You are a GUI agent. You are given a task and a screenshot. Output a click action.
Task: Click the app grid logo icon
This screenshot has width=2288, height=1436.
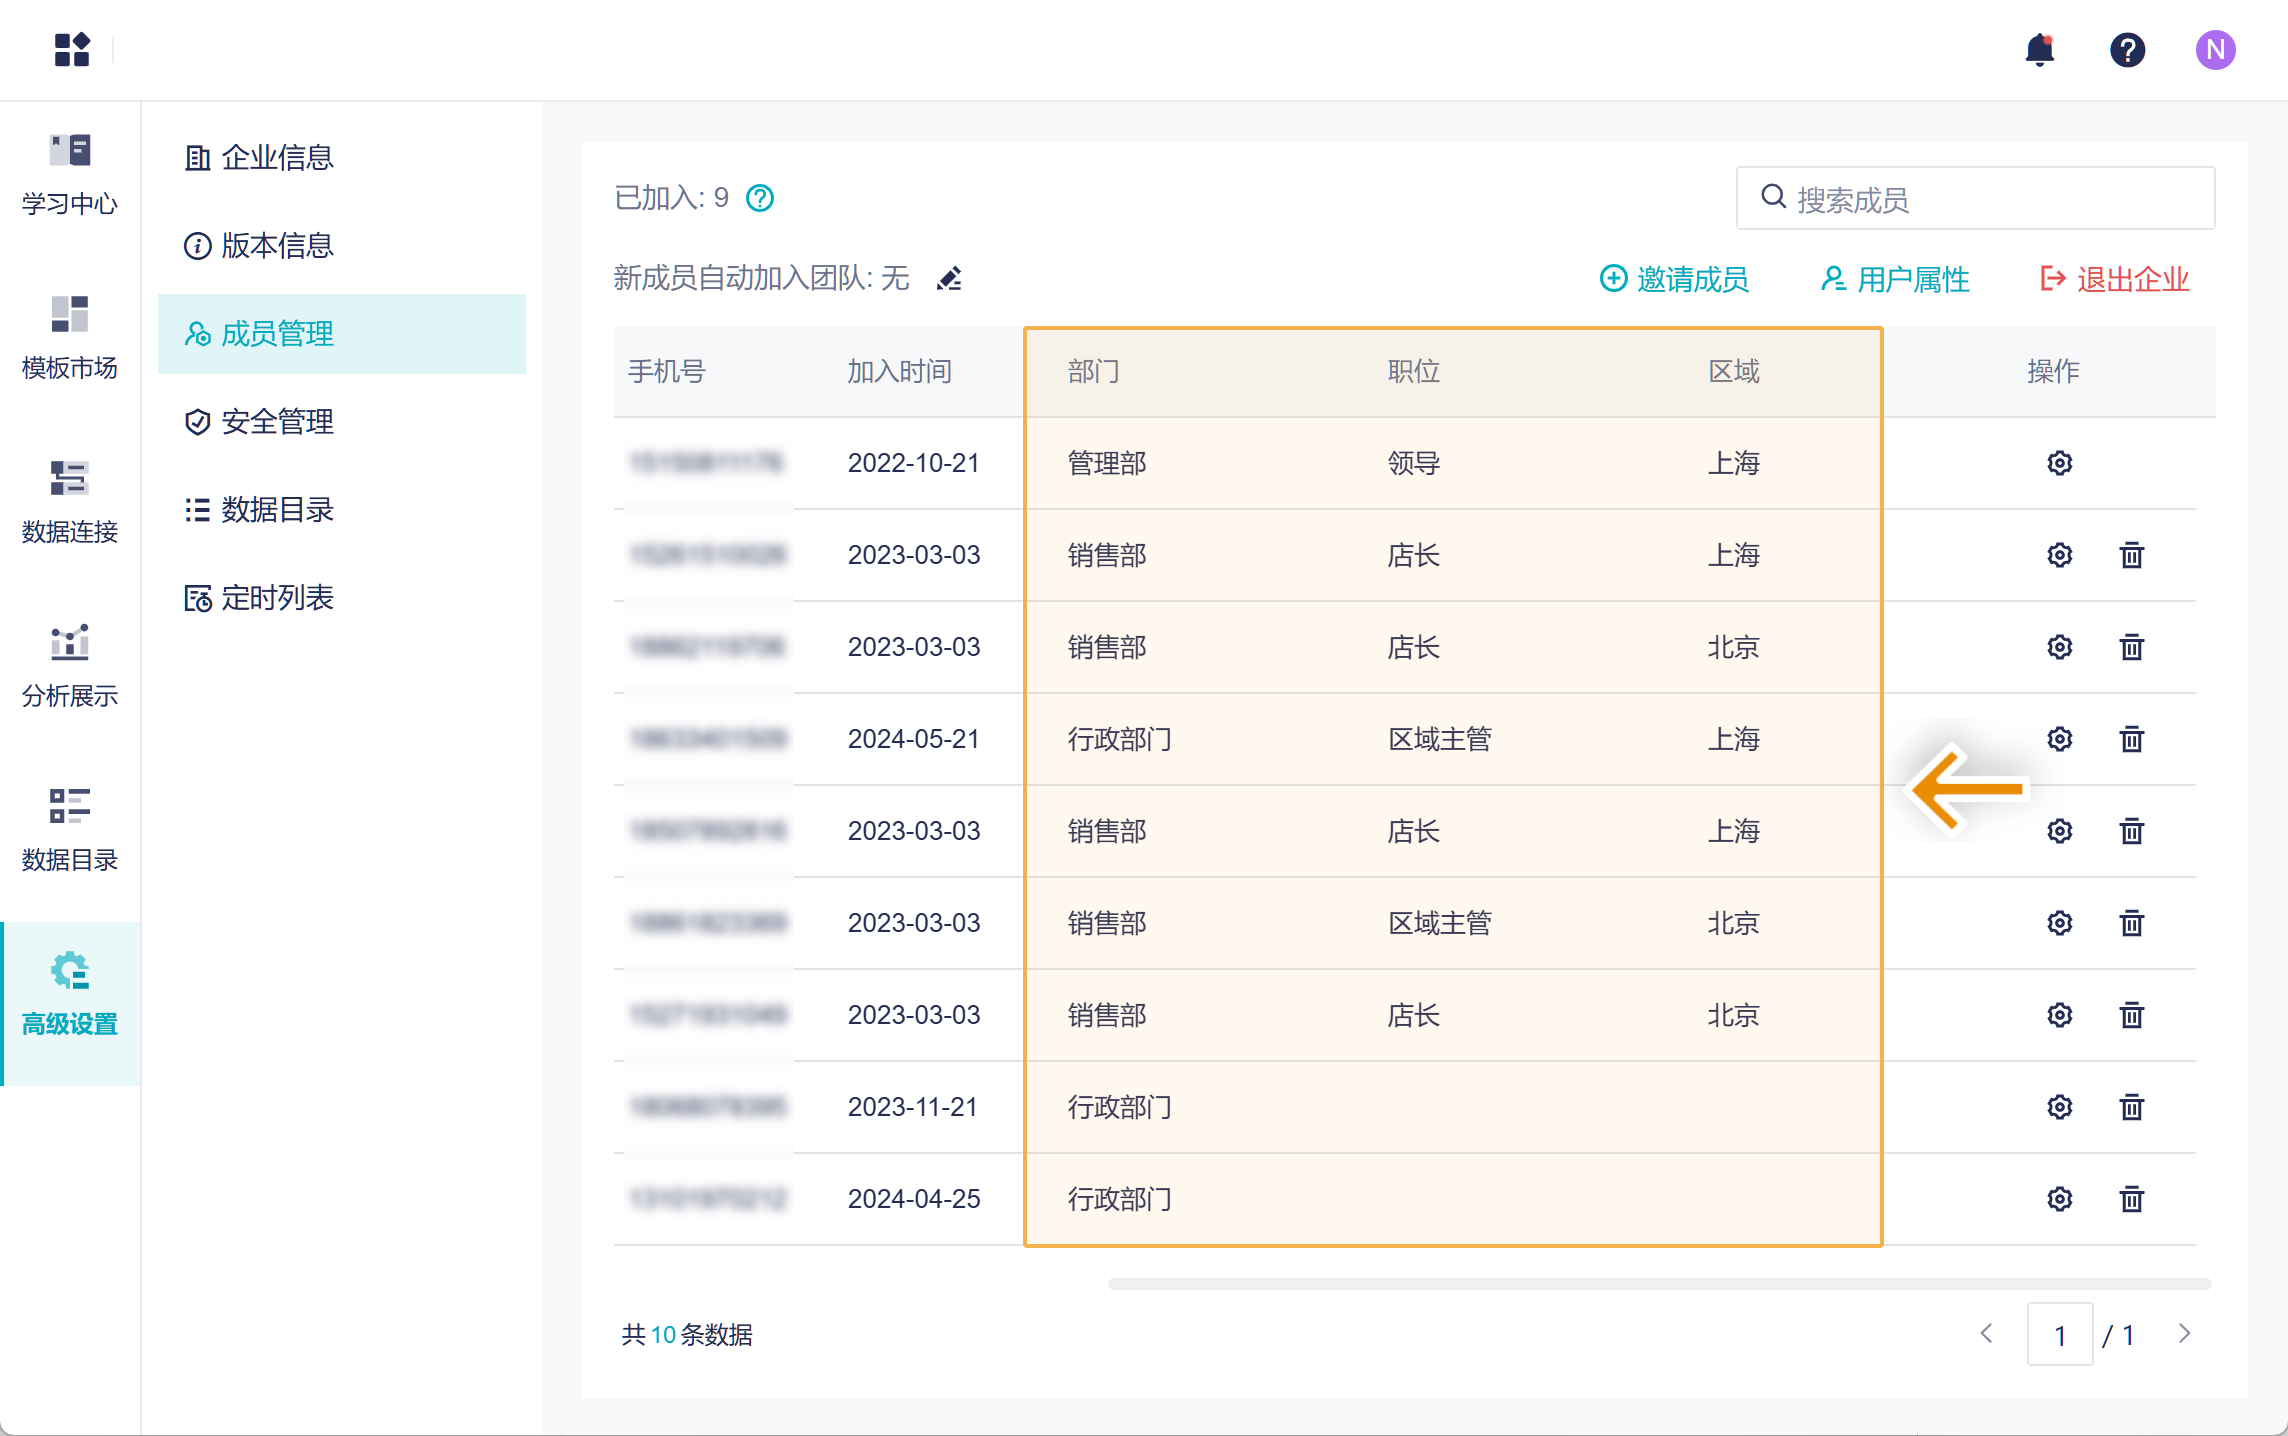click(72, 49)
